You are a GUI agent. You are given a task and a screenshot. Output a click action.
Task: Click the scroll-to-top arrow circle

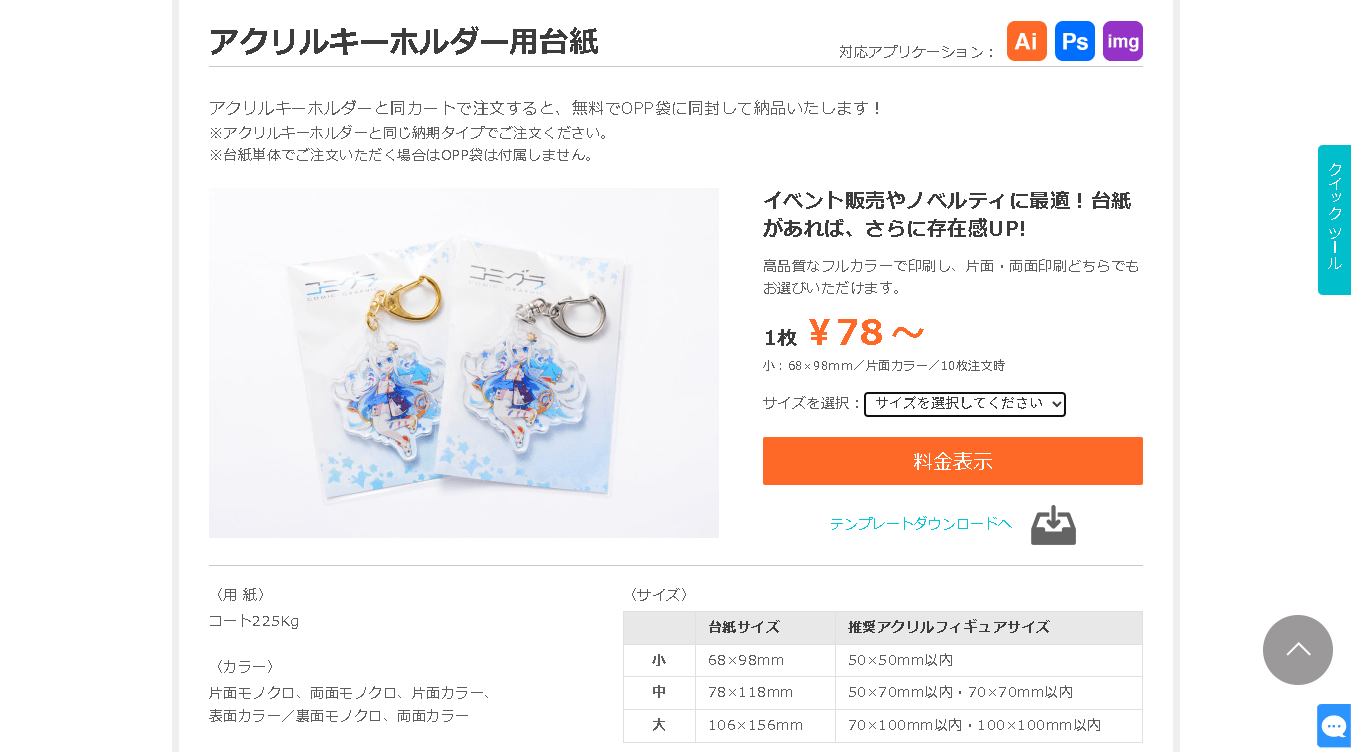1298,650
